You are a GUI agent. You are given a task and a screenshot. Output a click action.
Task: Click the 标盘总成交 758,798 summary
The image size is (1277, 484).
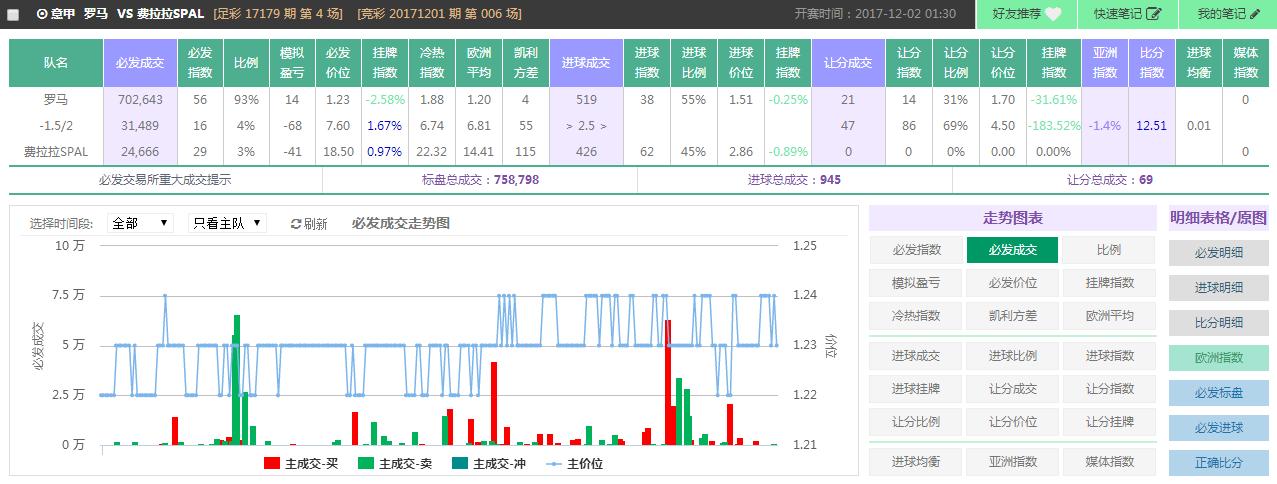pos(480,180)
